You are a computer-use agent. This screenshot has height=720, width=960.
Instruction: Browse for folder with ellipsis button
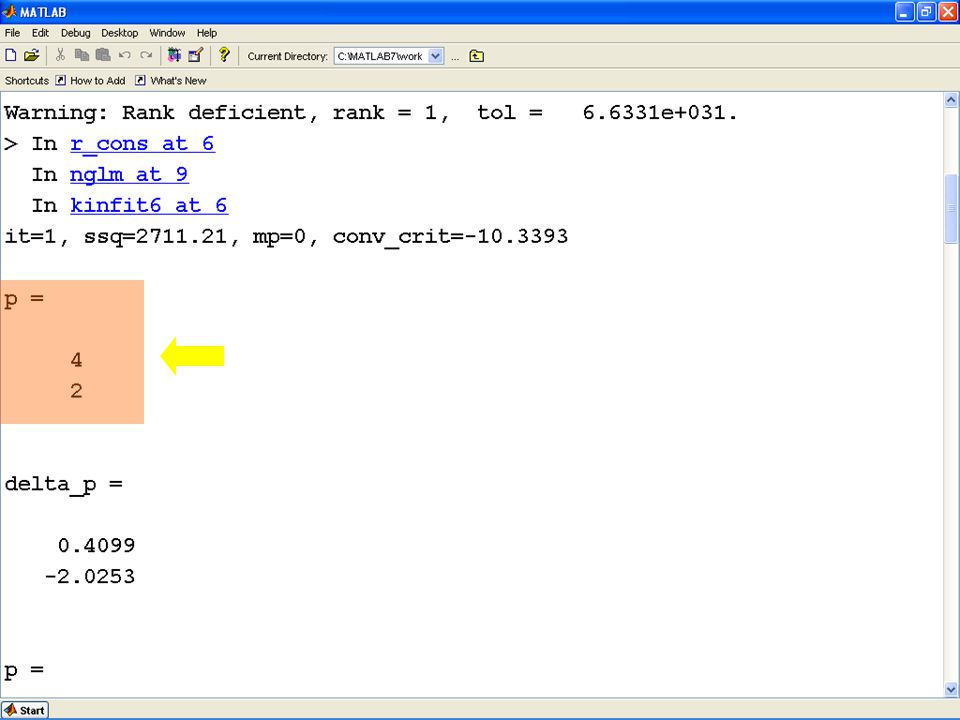pos(455,57)
